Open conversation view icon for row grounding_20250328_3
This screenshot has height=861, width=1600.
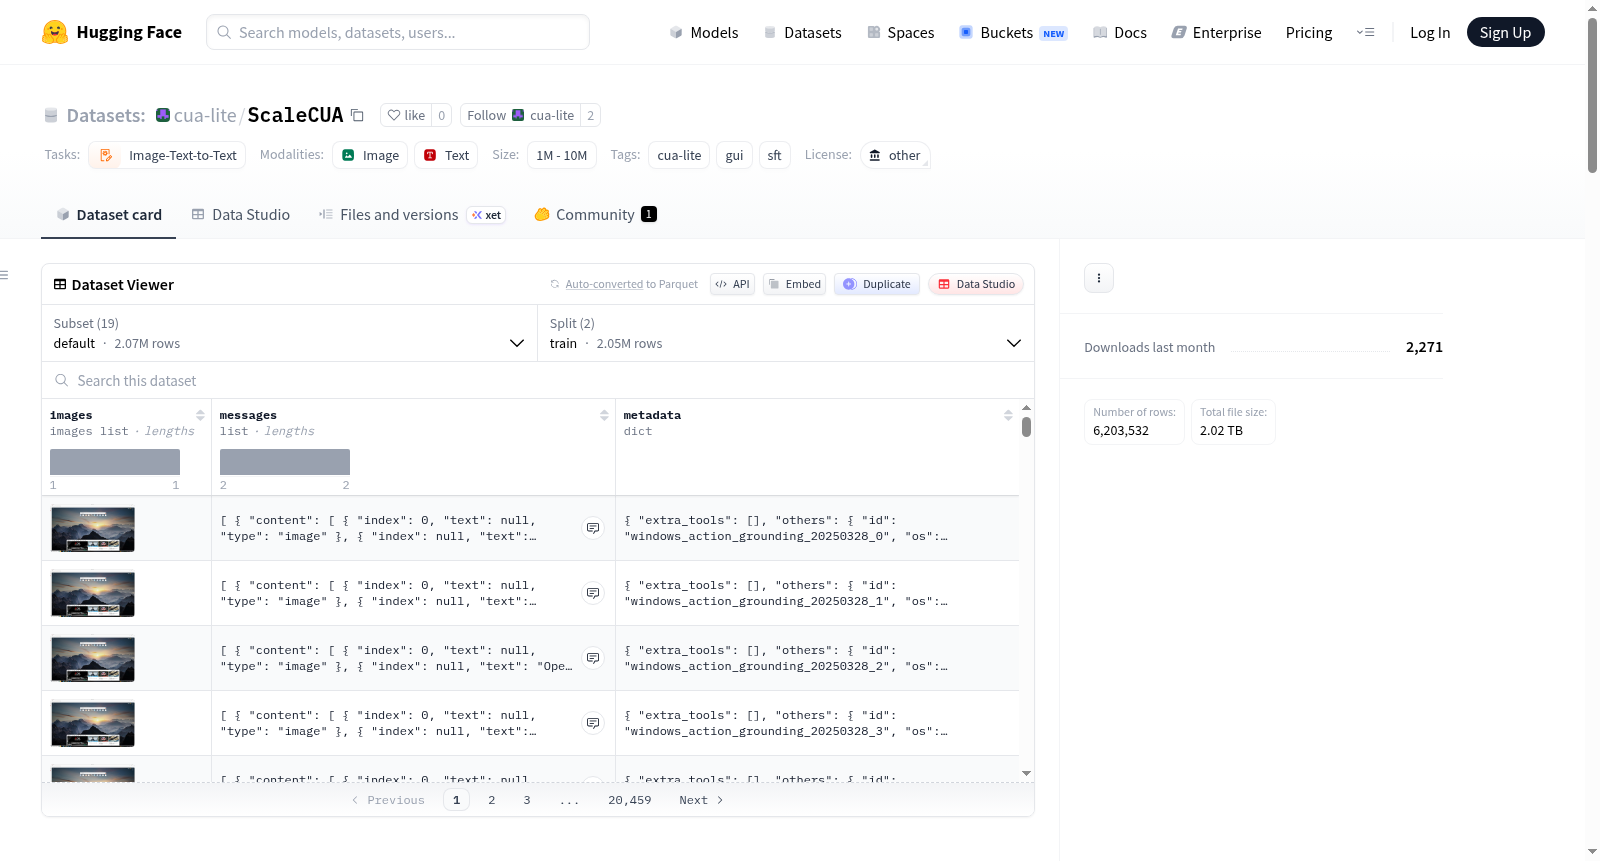click(593, 723)
